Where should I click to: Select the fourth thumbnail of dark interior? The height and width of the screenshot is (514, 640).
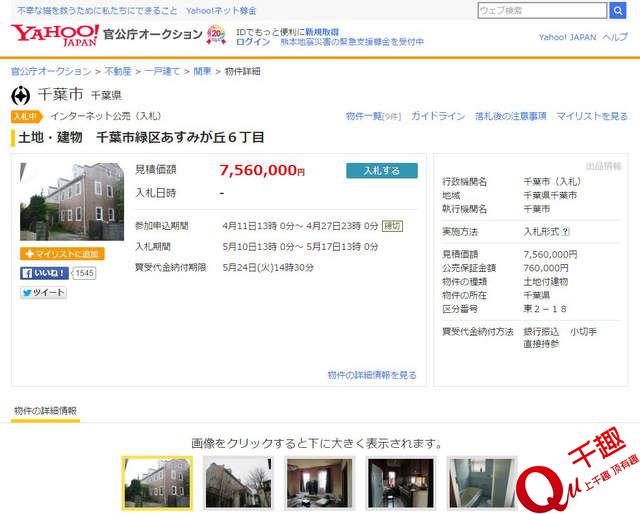401,483
